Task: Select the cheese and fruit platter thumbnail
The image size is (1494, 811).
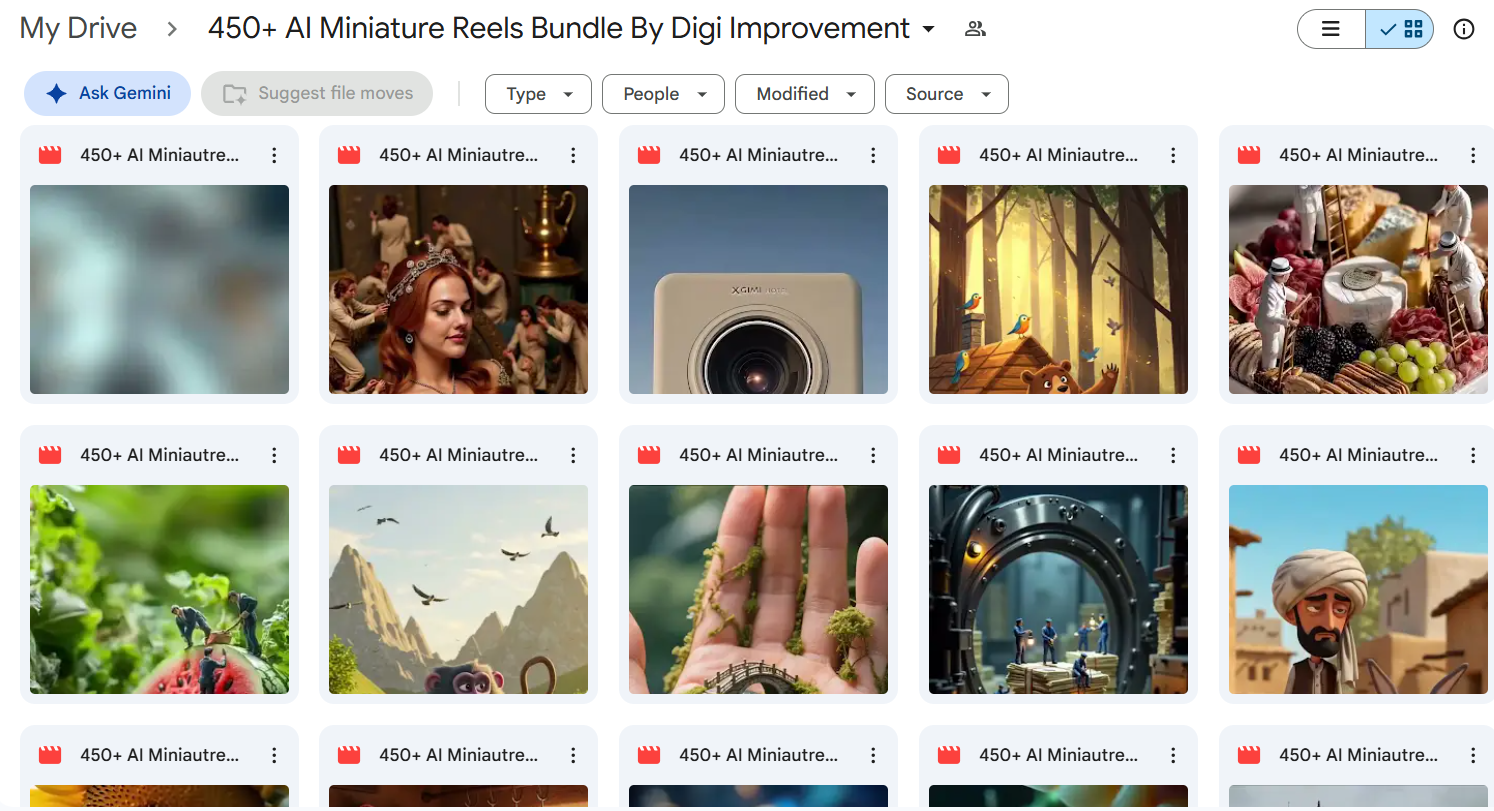Action: click(1358, 290)
